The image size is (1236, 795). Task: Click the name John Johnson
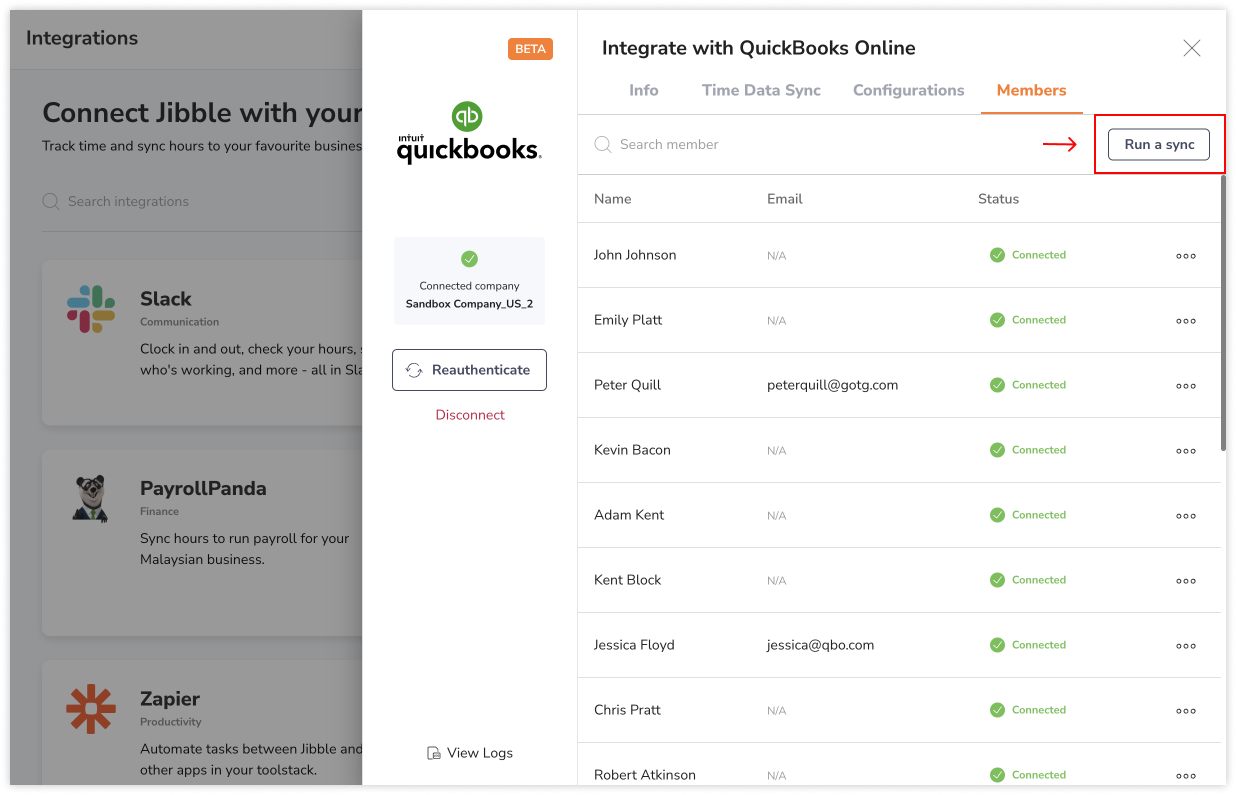635,255
